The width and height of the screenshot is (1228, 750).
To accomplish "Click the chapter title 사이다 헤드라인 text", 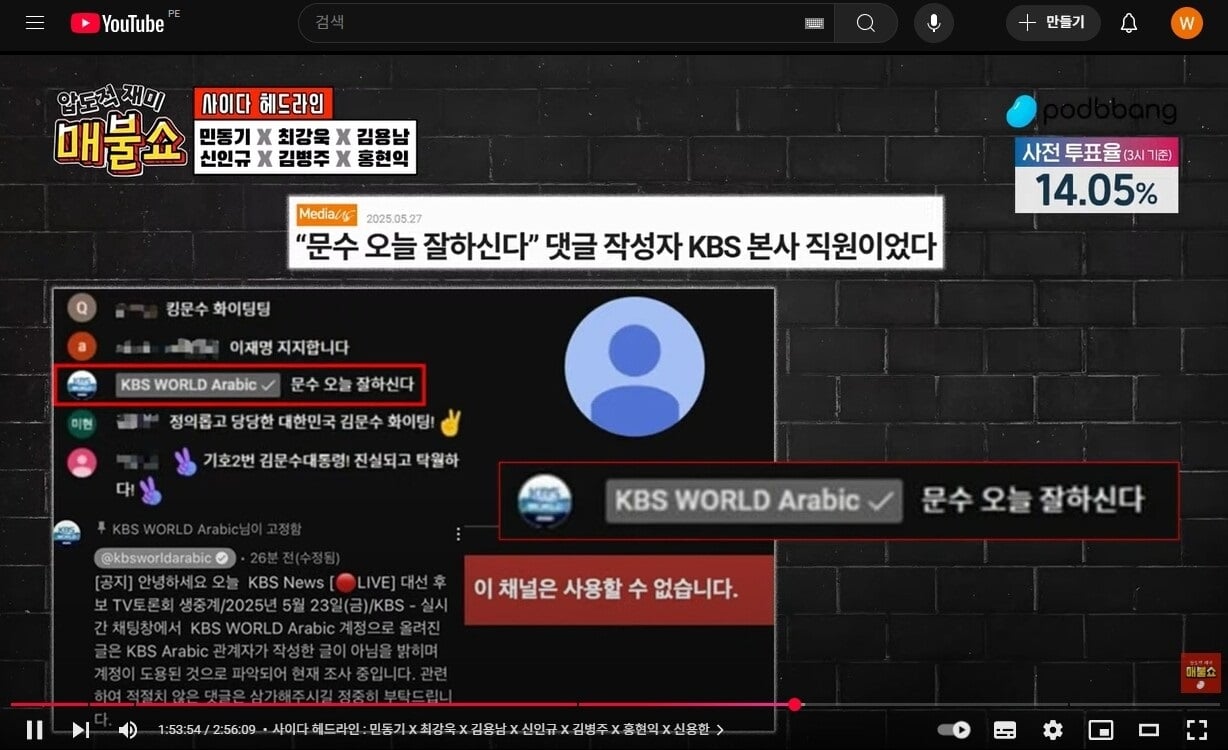I will click(x=490, y=730).
